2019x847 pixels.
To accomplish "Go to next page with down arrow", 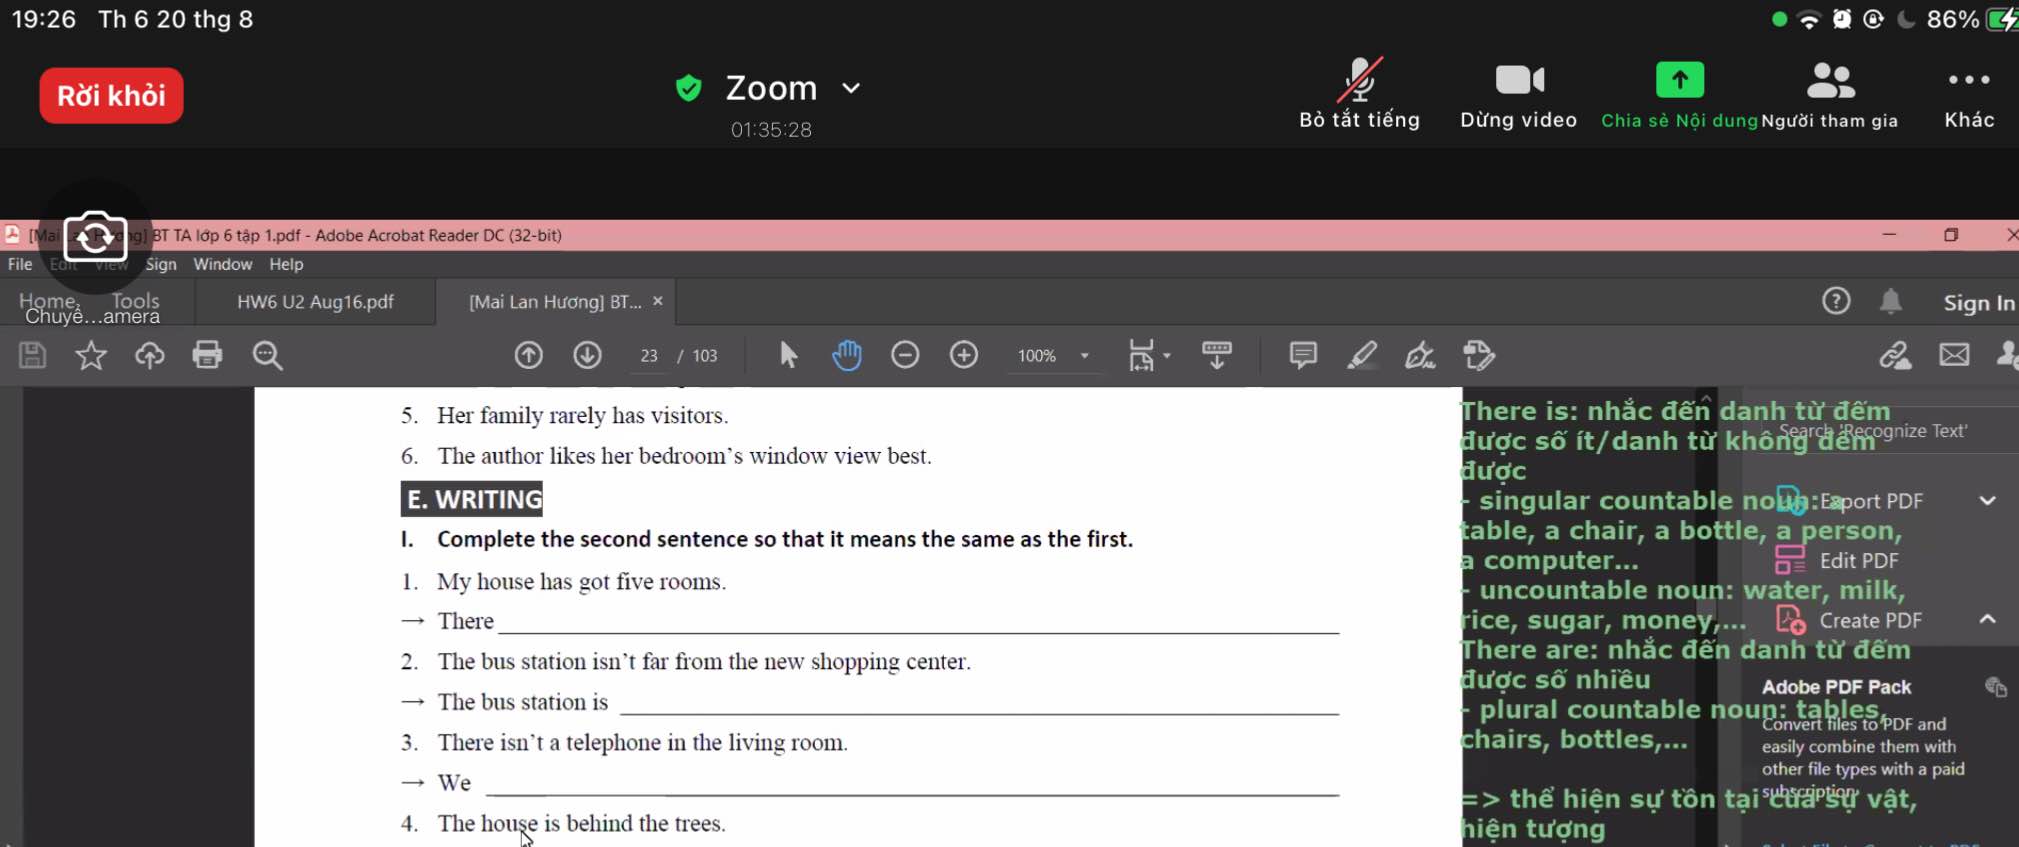I will [587, 355].
